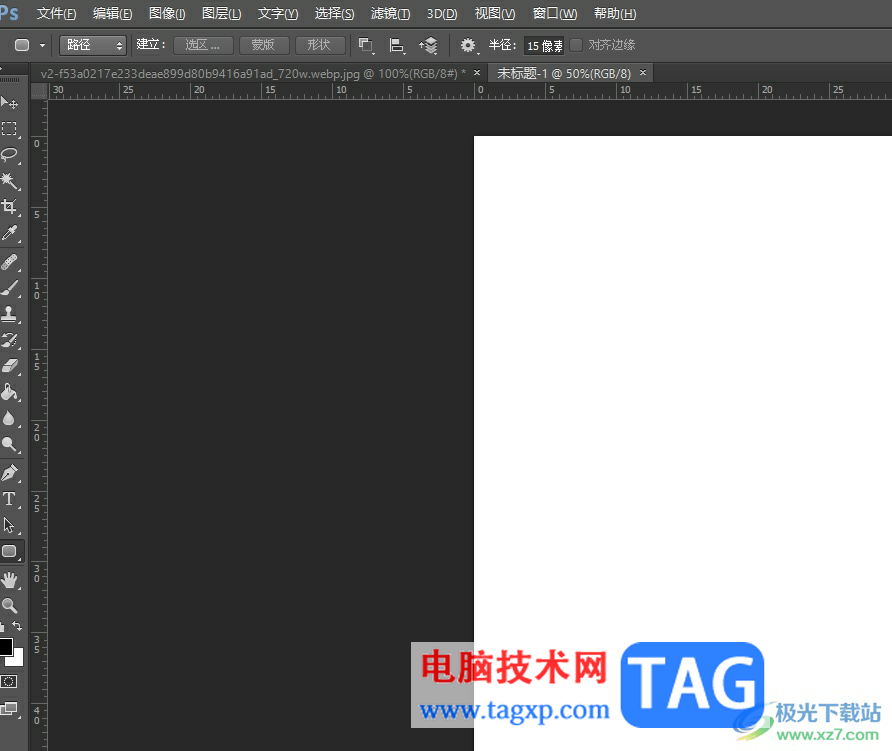Open the 帮助(H) menu
Viewport: 892px width, 751px height.
(x=615, y=13)
